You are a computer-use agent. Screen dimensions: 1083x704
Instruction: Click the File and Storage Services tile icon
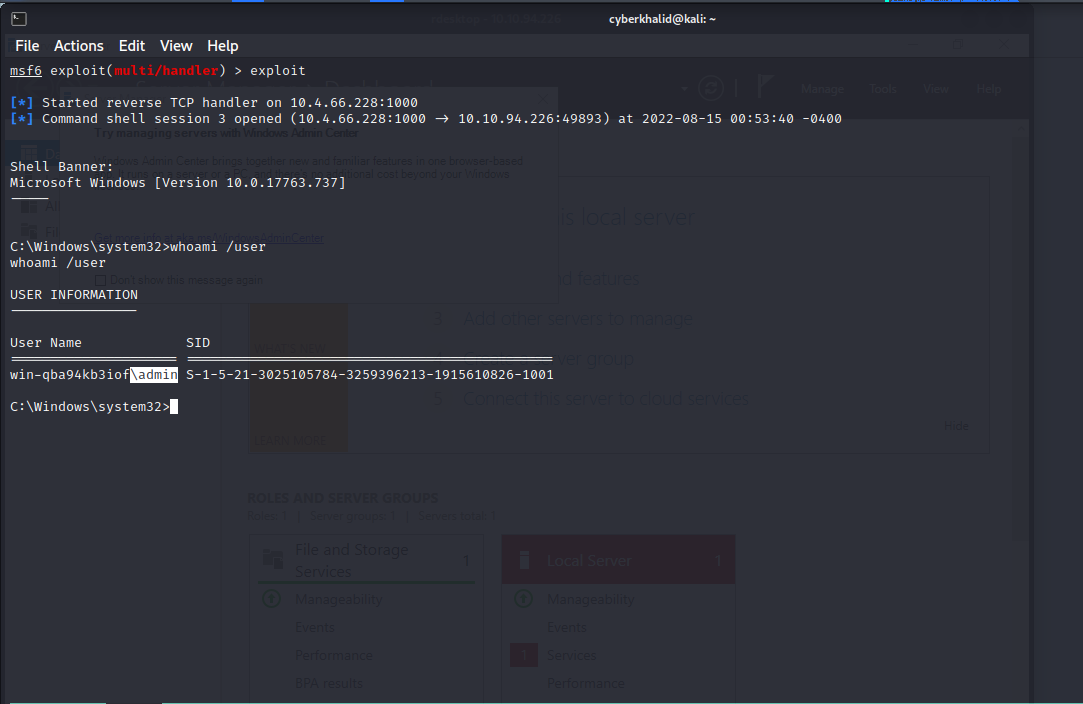pyautogui.click(x=273, y=559)
